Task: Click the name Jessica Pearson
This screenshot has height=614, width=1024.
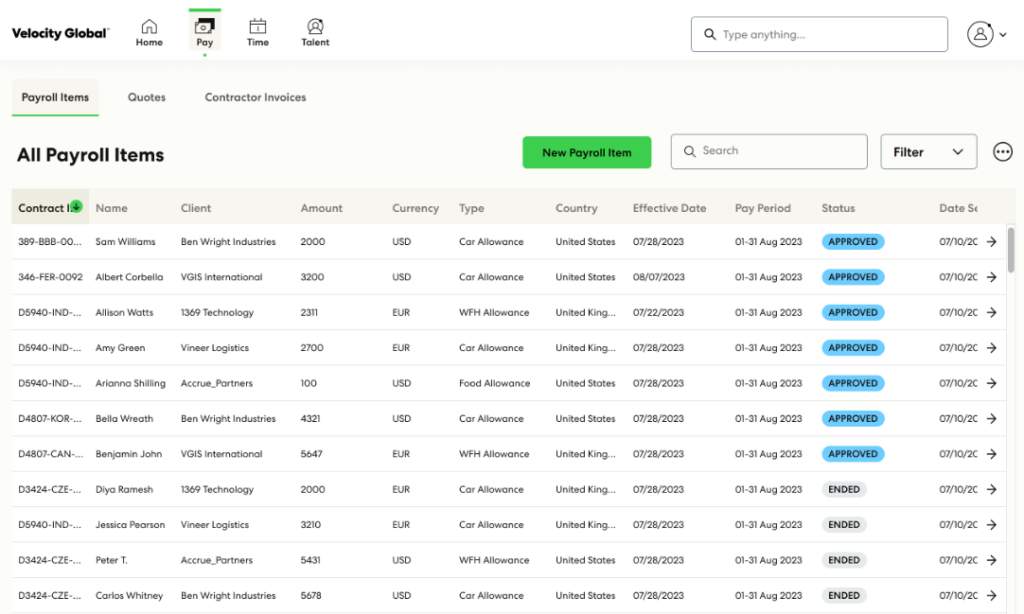Action: (130, 525)
